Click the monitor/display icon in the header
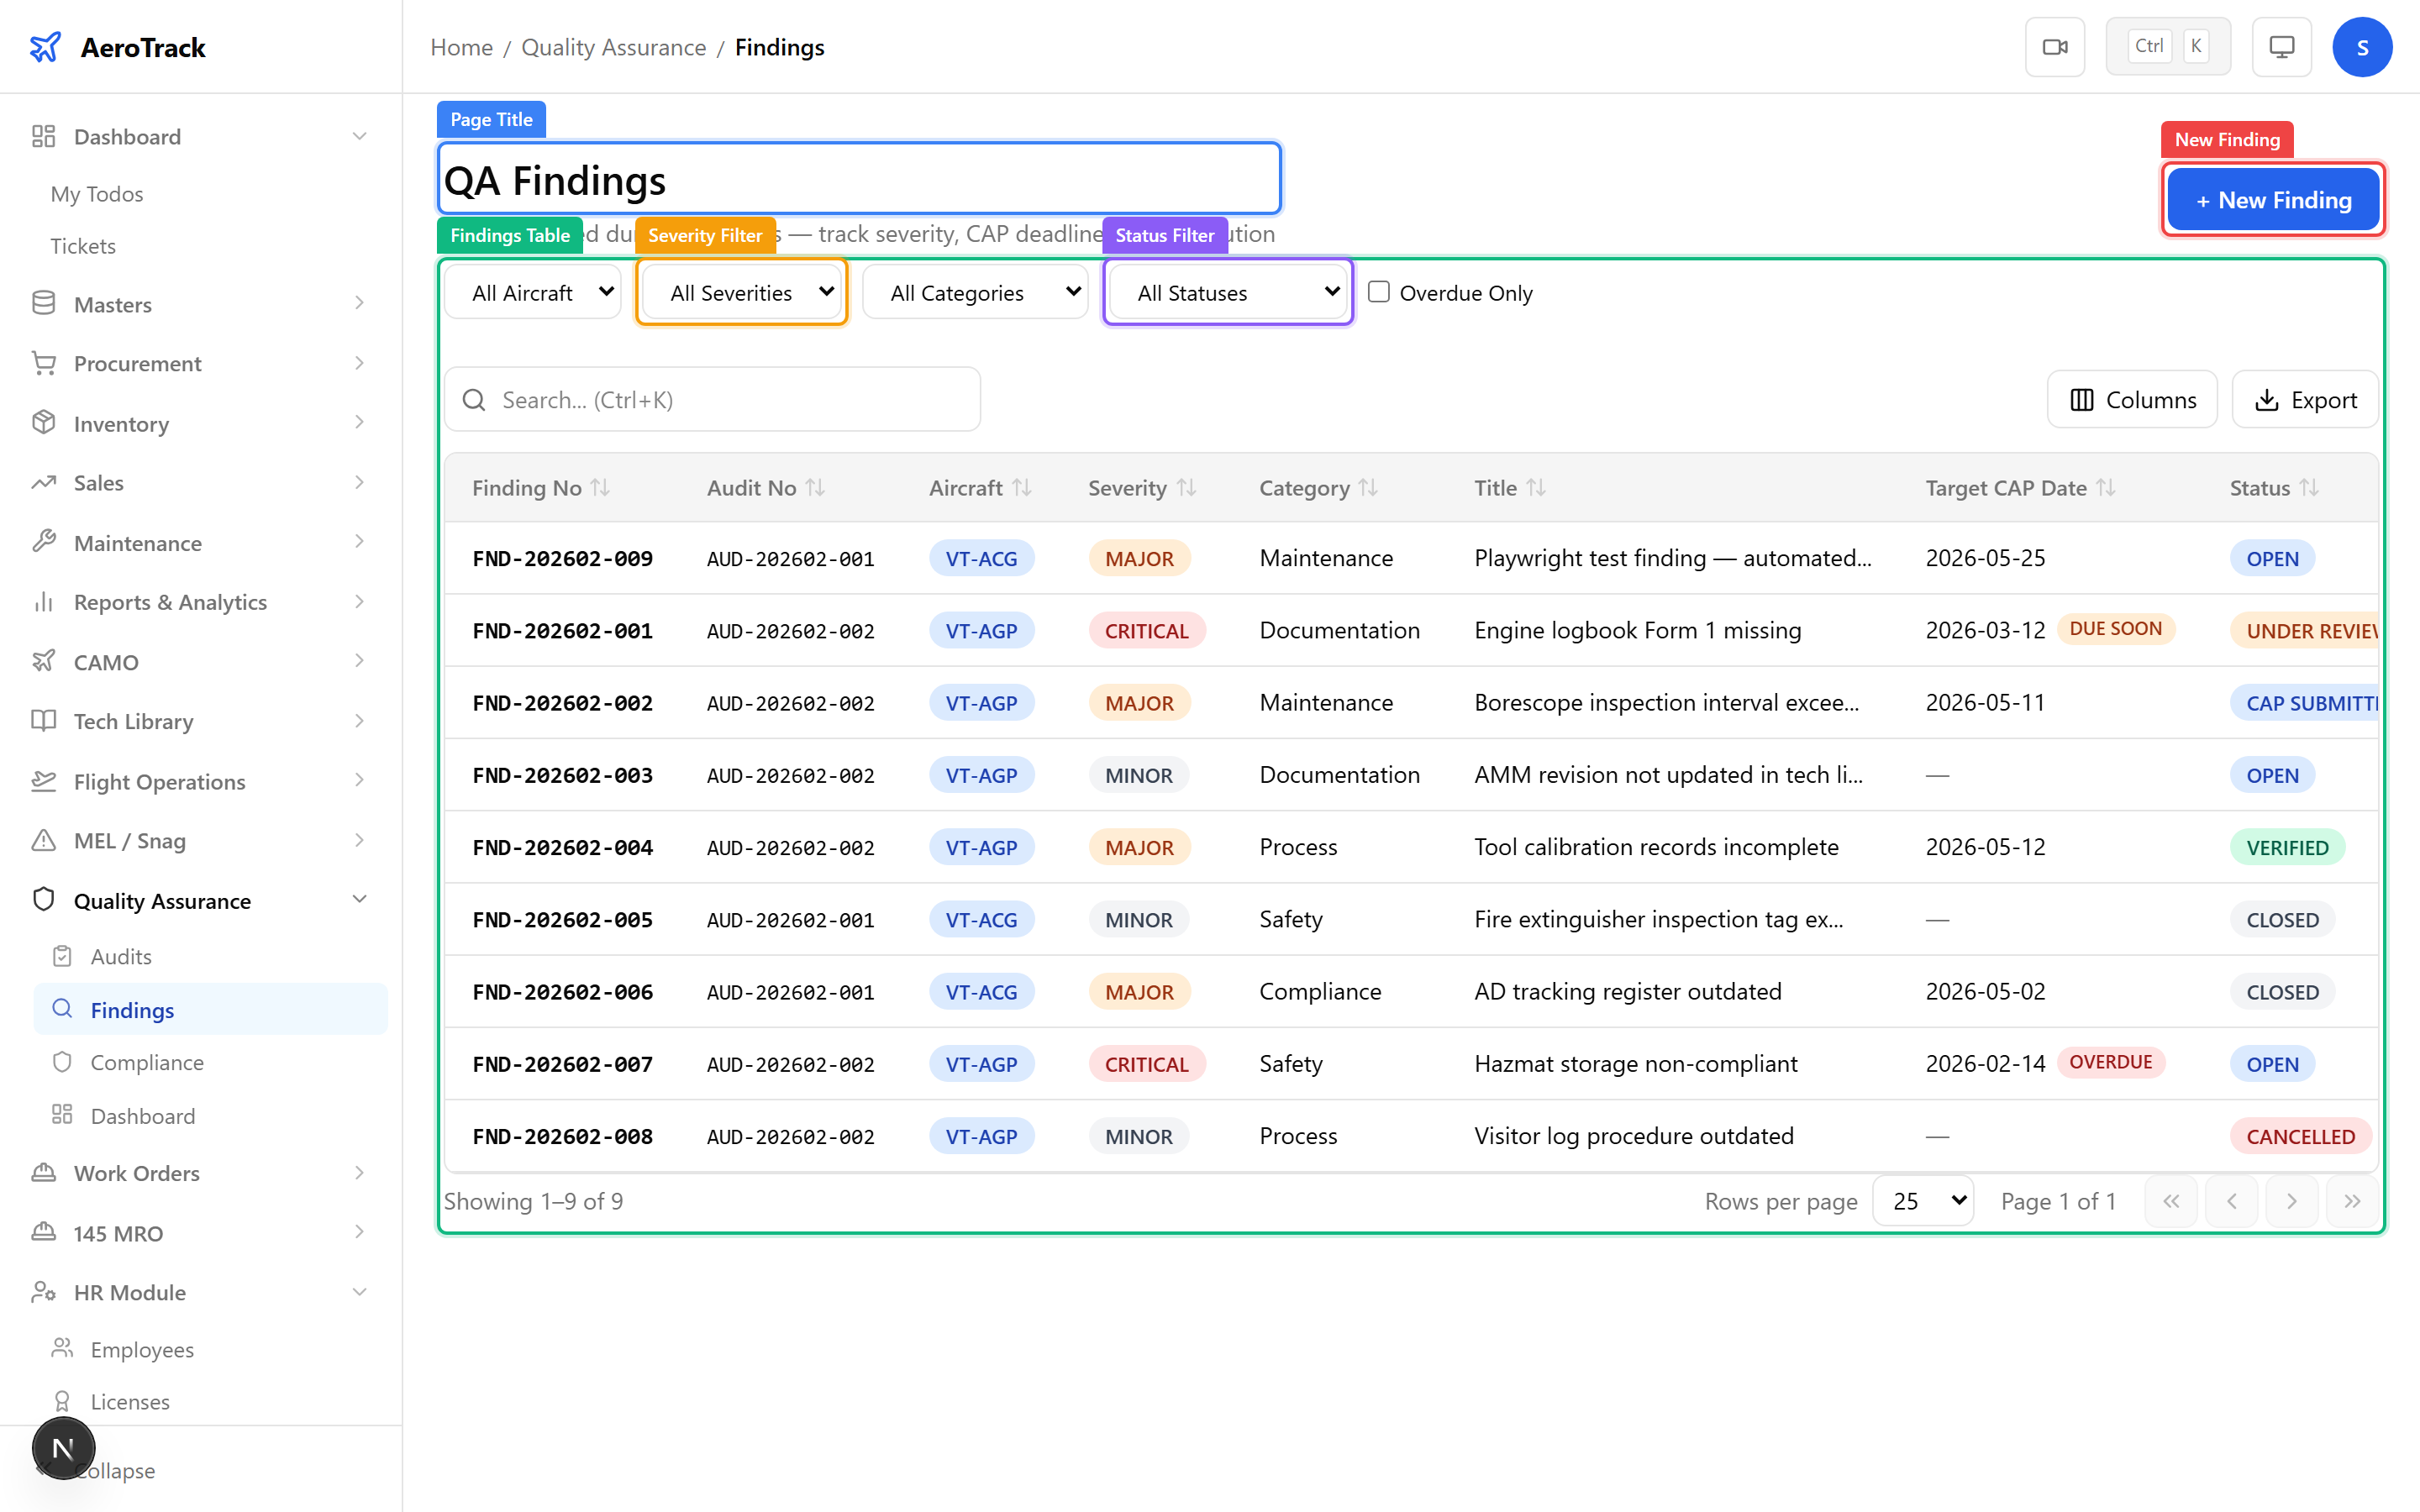2420x1512 pixels. (x=2281, y=46)
